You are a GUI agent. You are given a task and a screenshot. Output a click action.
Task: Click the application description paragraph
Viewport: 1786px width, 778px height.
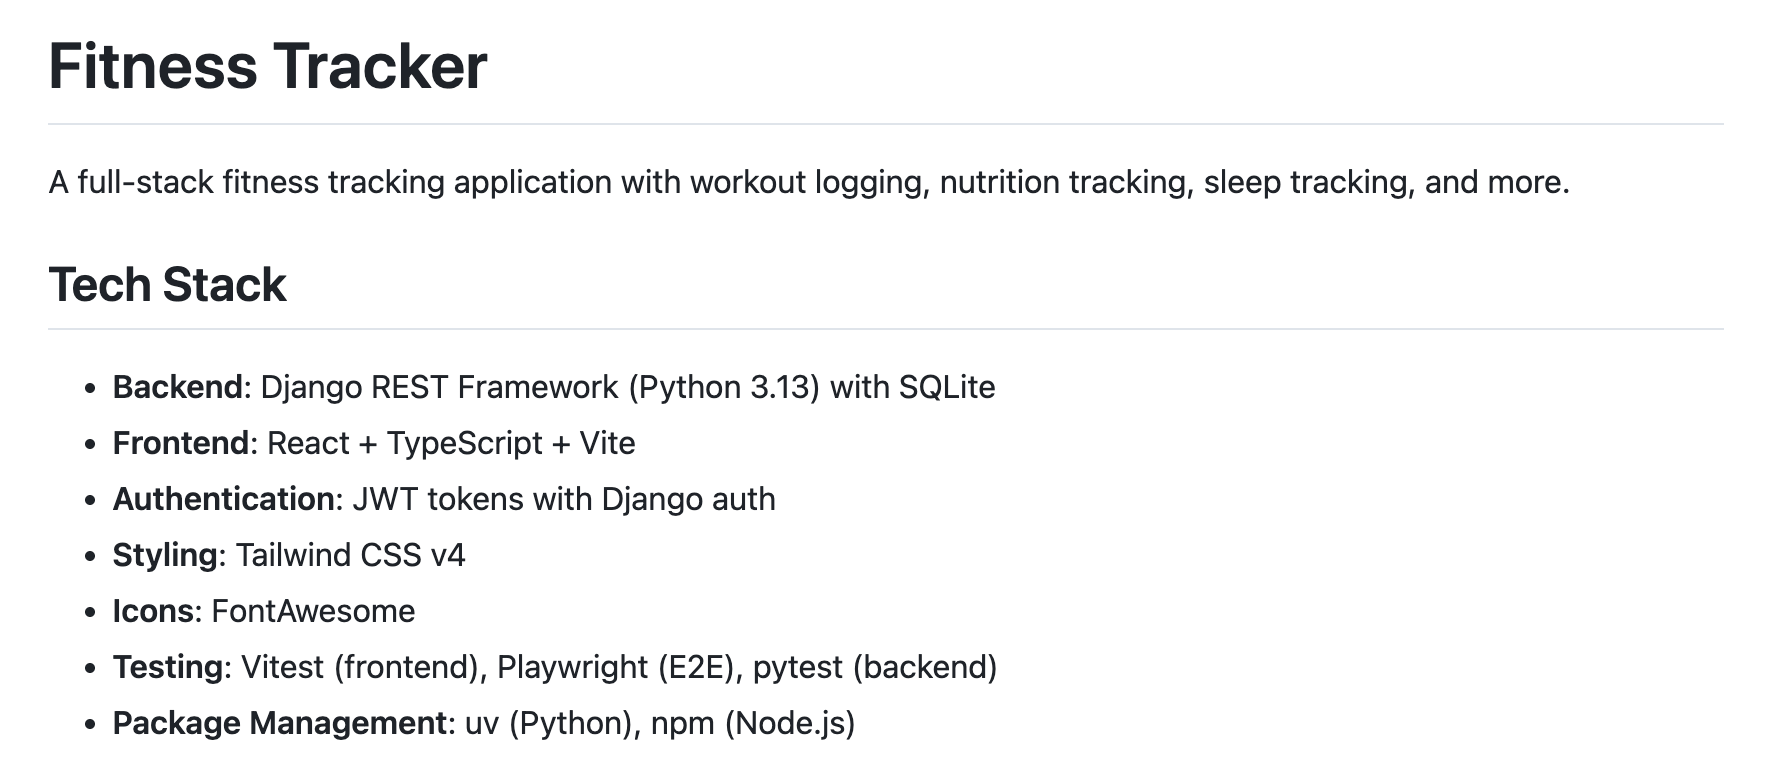click(x=809, y=183)
